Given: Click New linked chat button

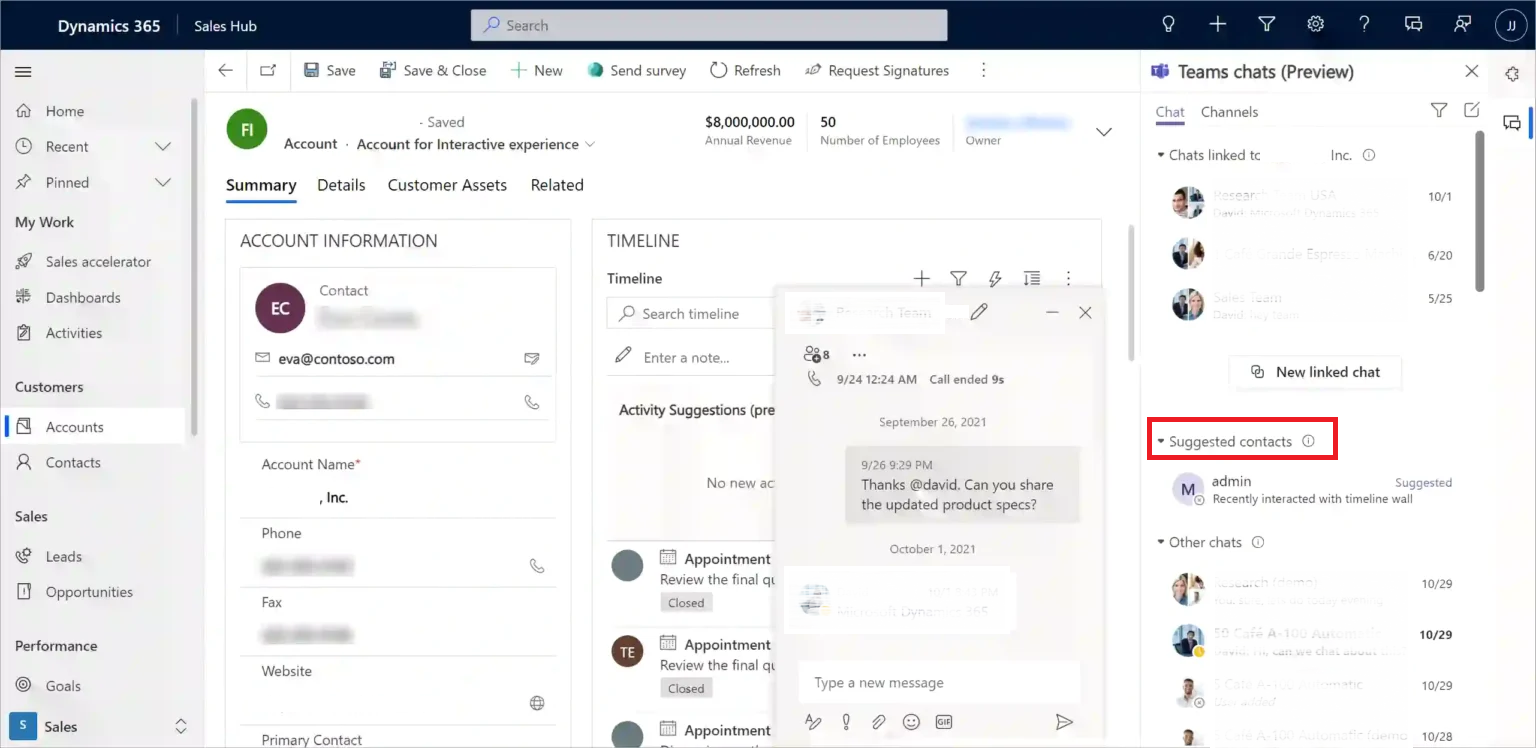Looking at the screenshot, I should [1315, 372].
